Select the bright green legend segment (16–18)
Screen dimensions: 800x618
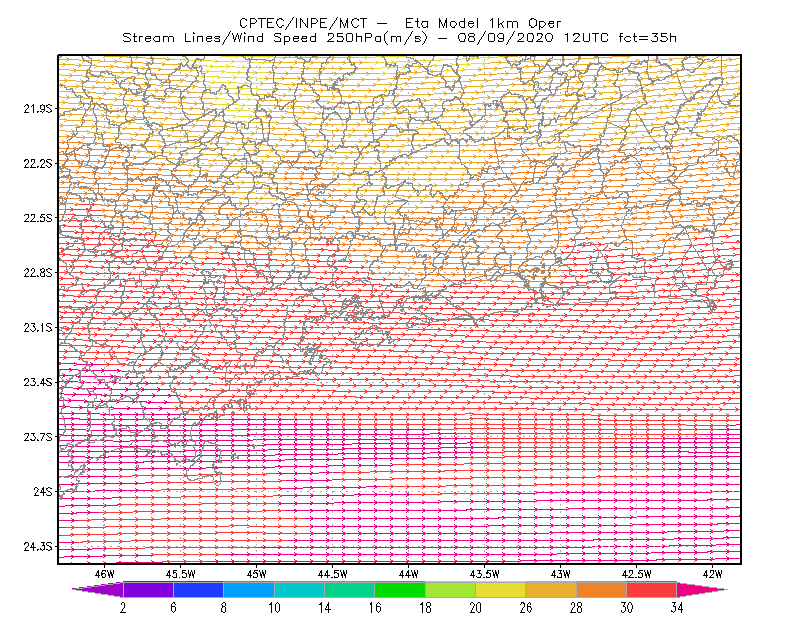[x=400, y=589]
